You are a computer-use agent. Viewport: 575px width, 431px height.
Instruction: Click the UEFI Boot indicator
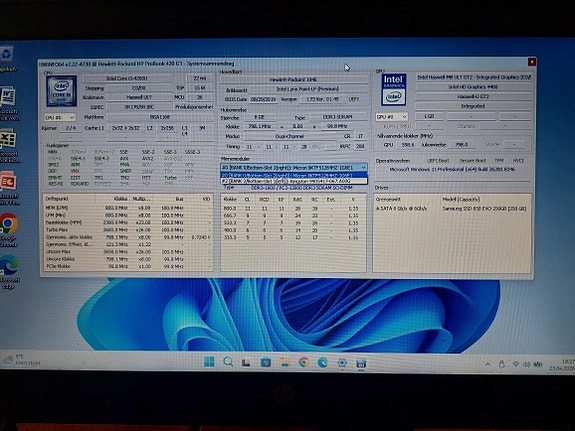438,161
